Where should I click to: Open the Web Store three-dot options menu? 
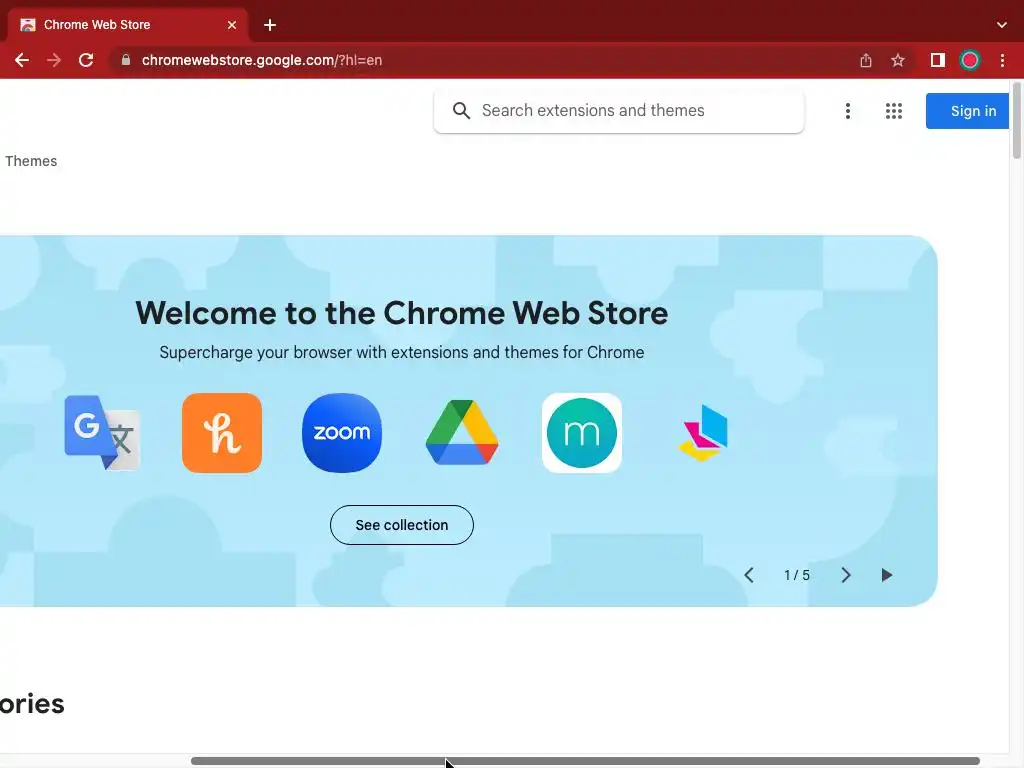[x=848, y=111]
